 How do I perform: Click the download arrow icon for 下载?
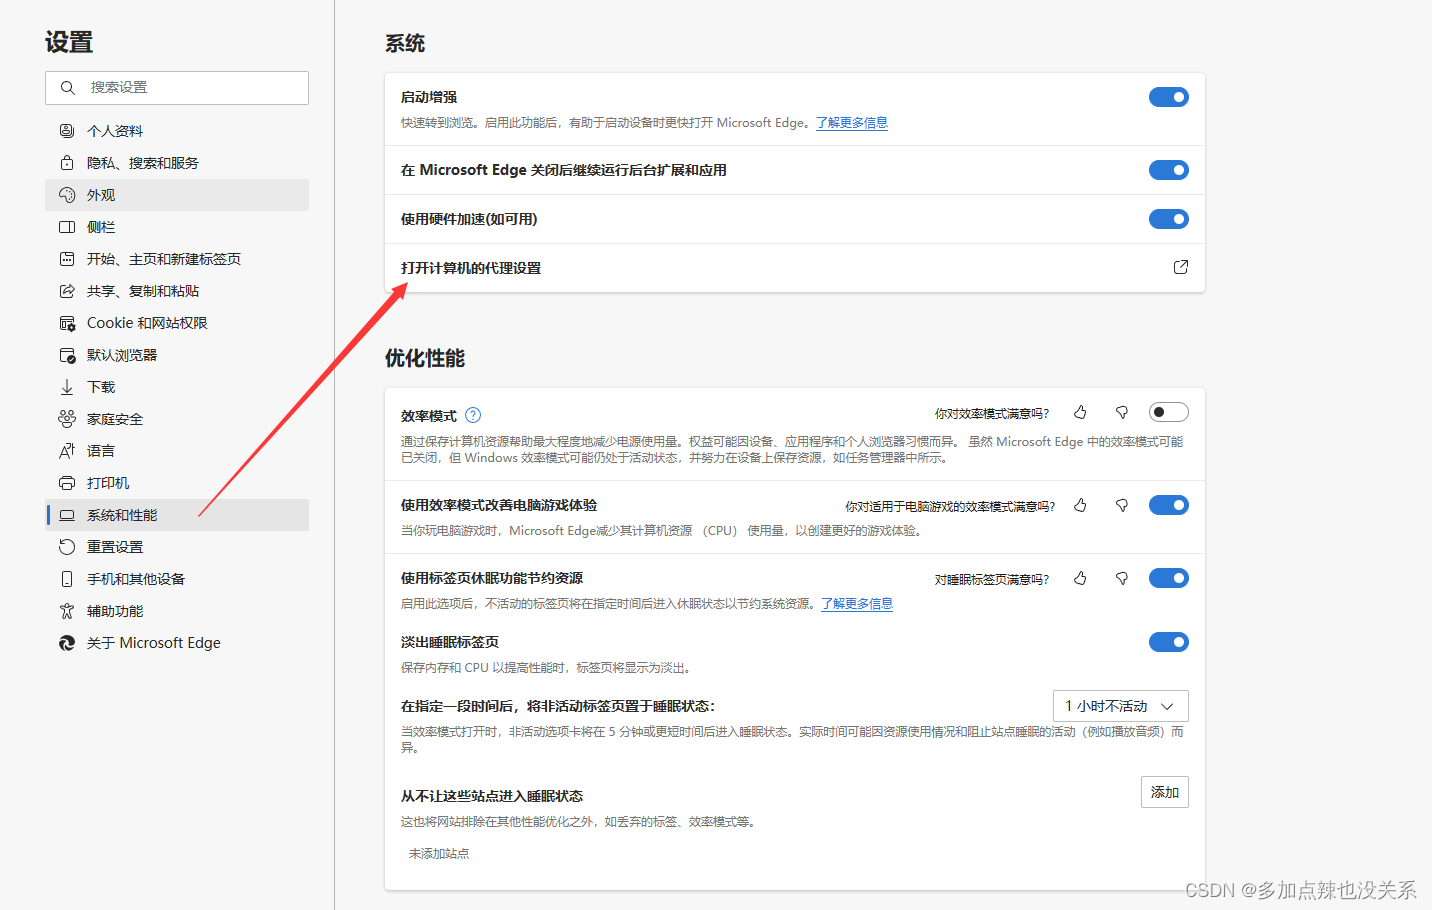(x=67, y=387)
